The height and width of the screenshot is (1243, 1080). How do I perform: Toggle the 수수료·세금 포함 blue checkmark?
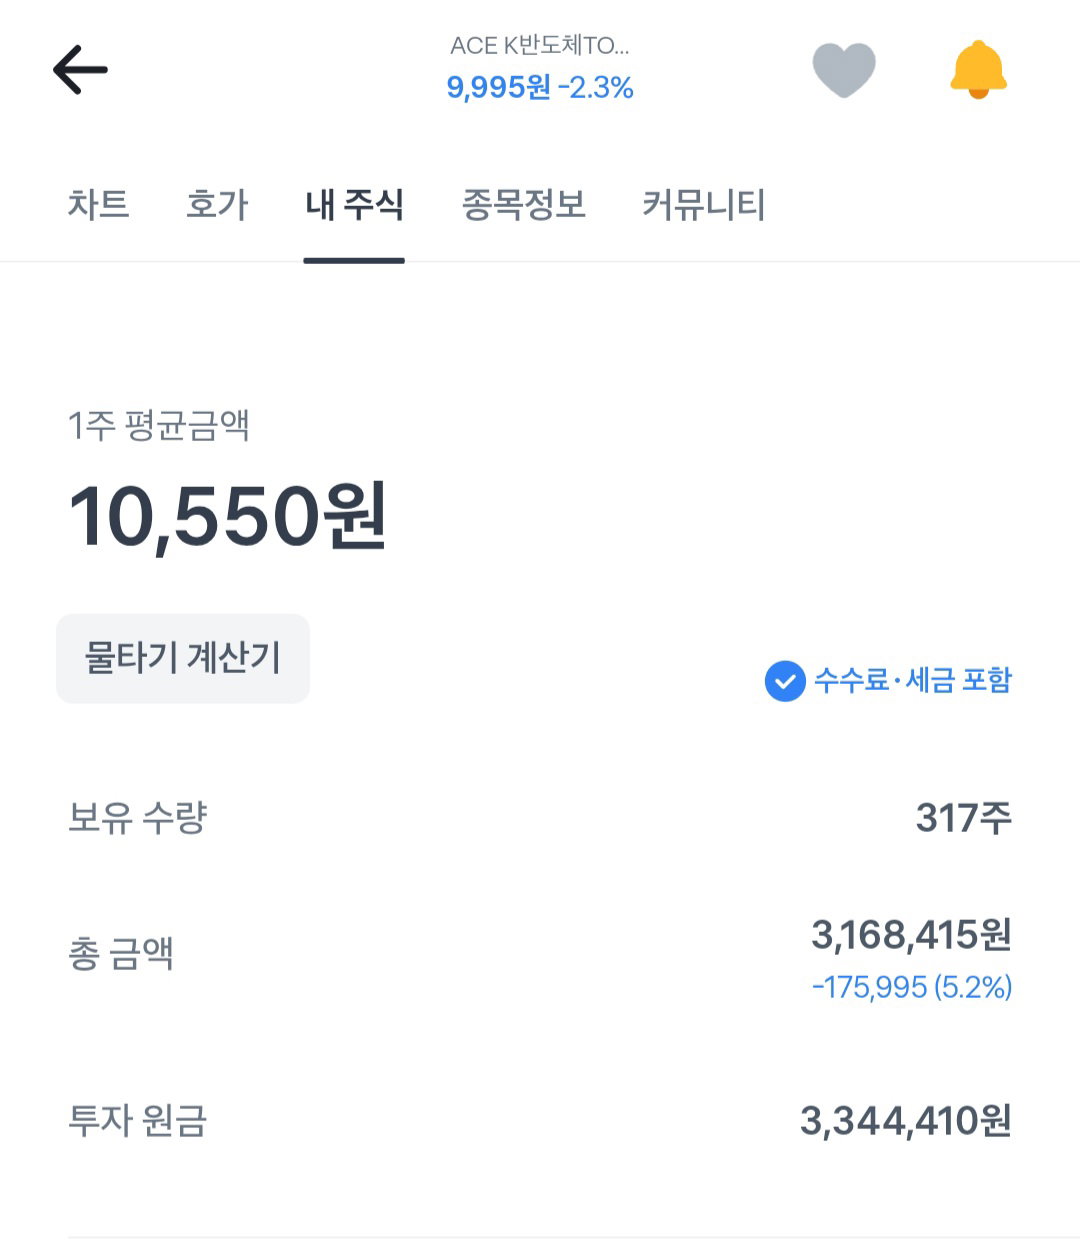click(785, 681)
